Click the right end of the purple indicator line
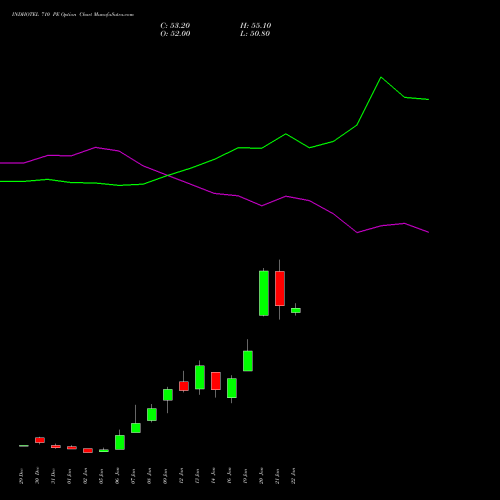Image resolution: width=500 pixels, height=500 pixels. click(428, 232)
